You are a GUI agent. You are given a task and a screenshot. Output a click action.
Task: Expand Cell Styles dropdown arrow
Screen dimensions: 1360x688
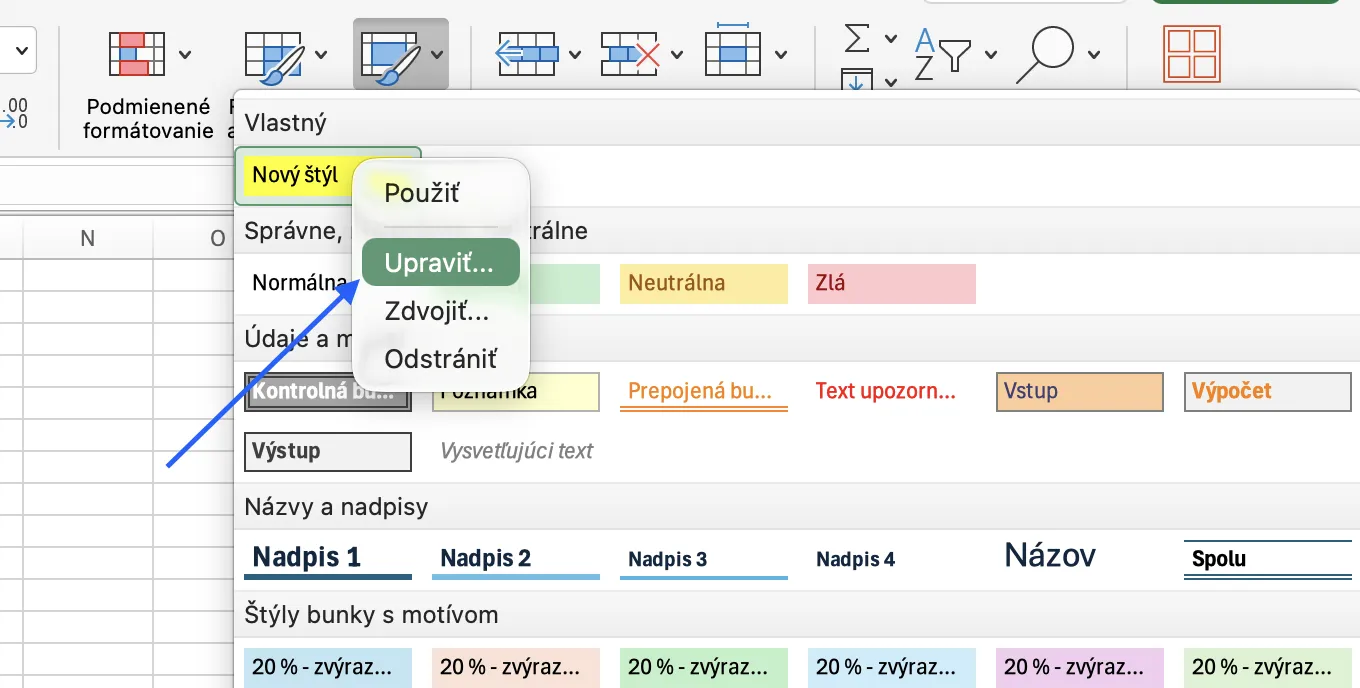437,55
